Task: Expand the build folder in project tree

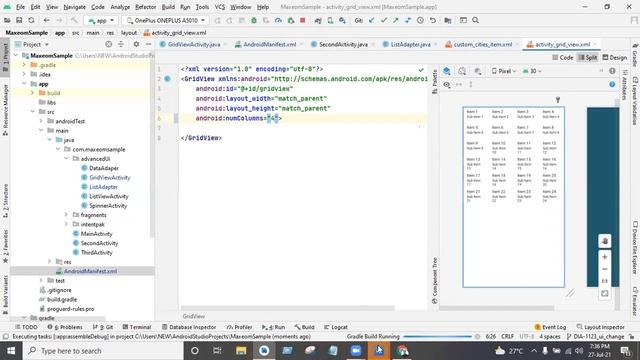Action: [x=33, y=93]
